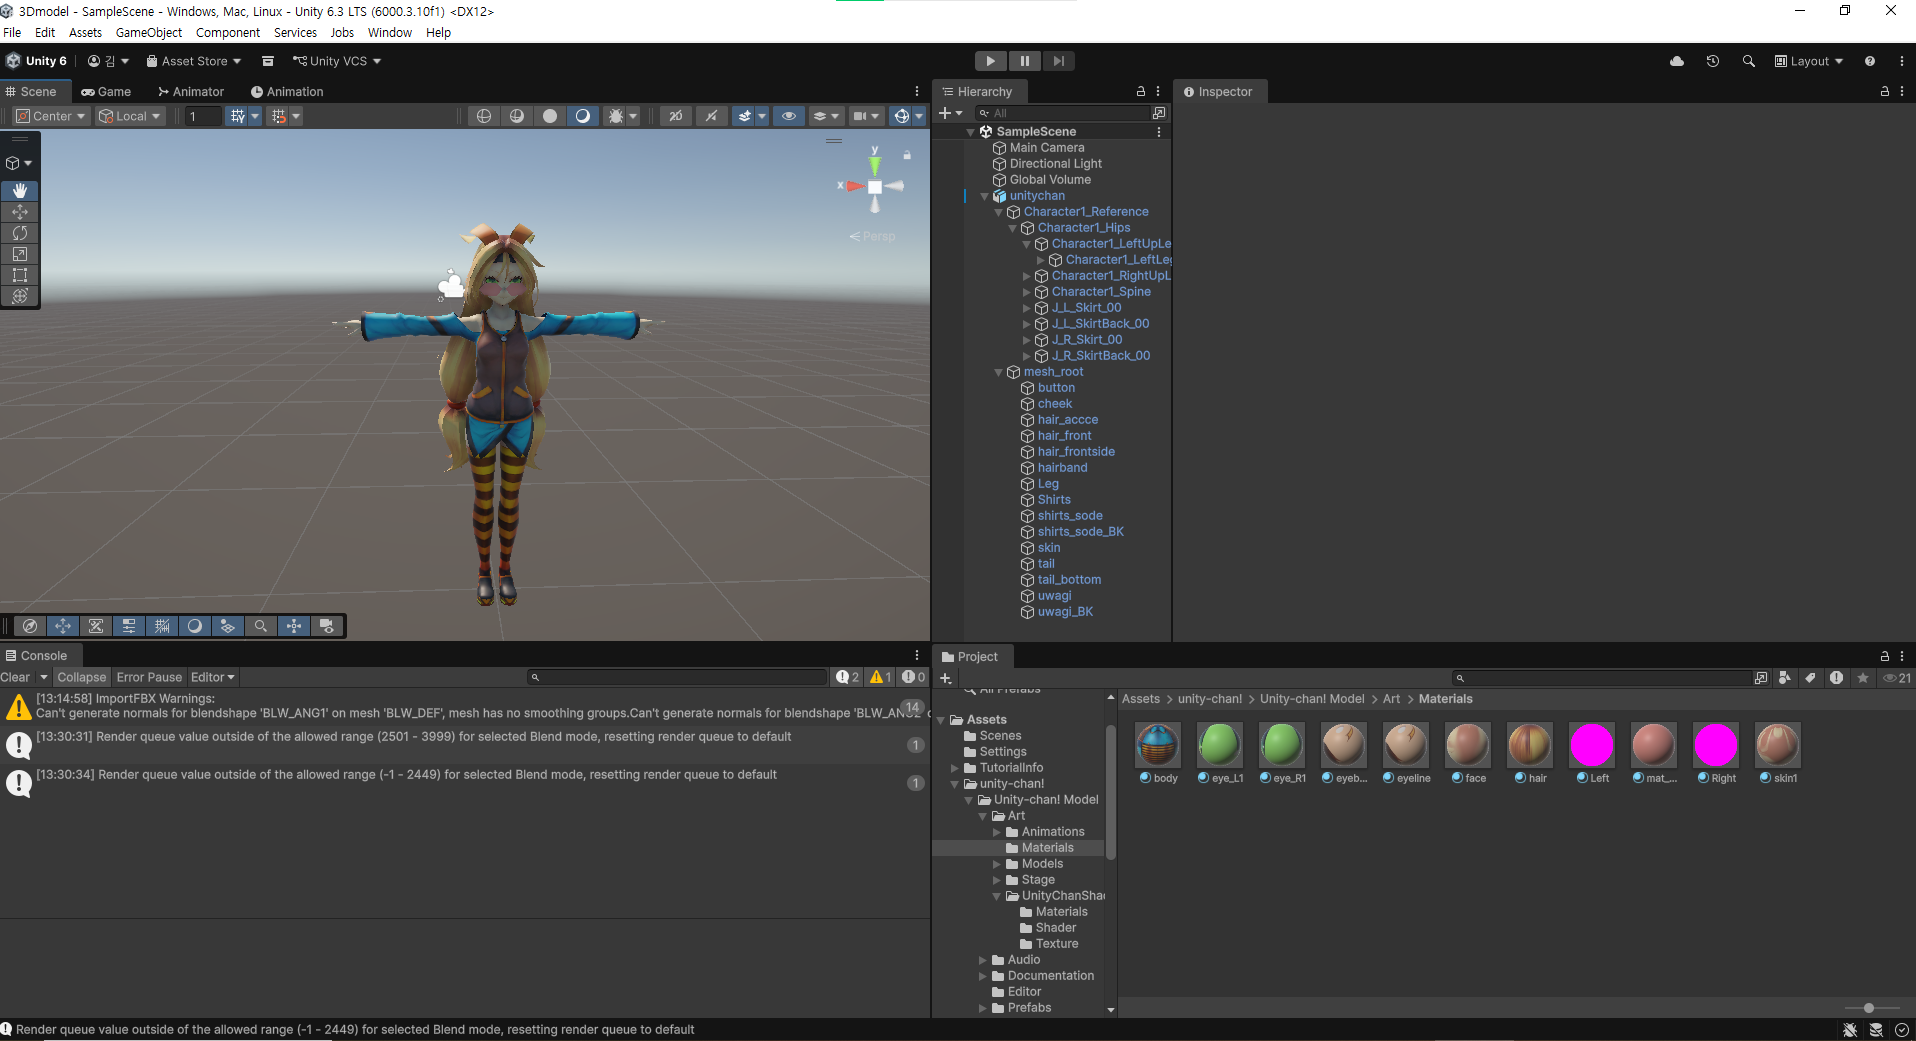Click the Project panel add (plus) button

945,678
